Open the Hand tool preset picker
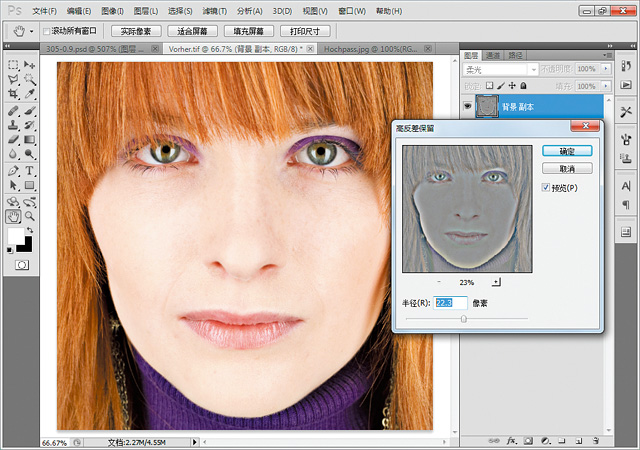The width and height of the screenshot is (640, 450). pos(31,31)
